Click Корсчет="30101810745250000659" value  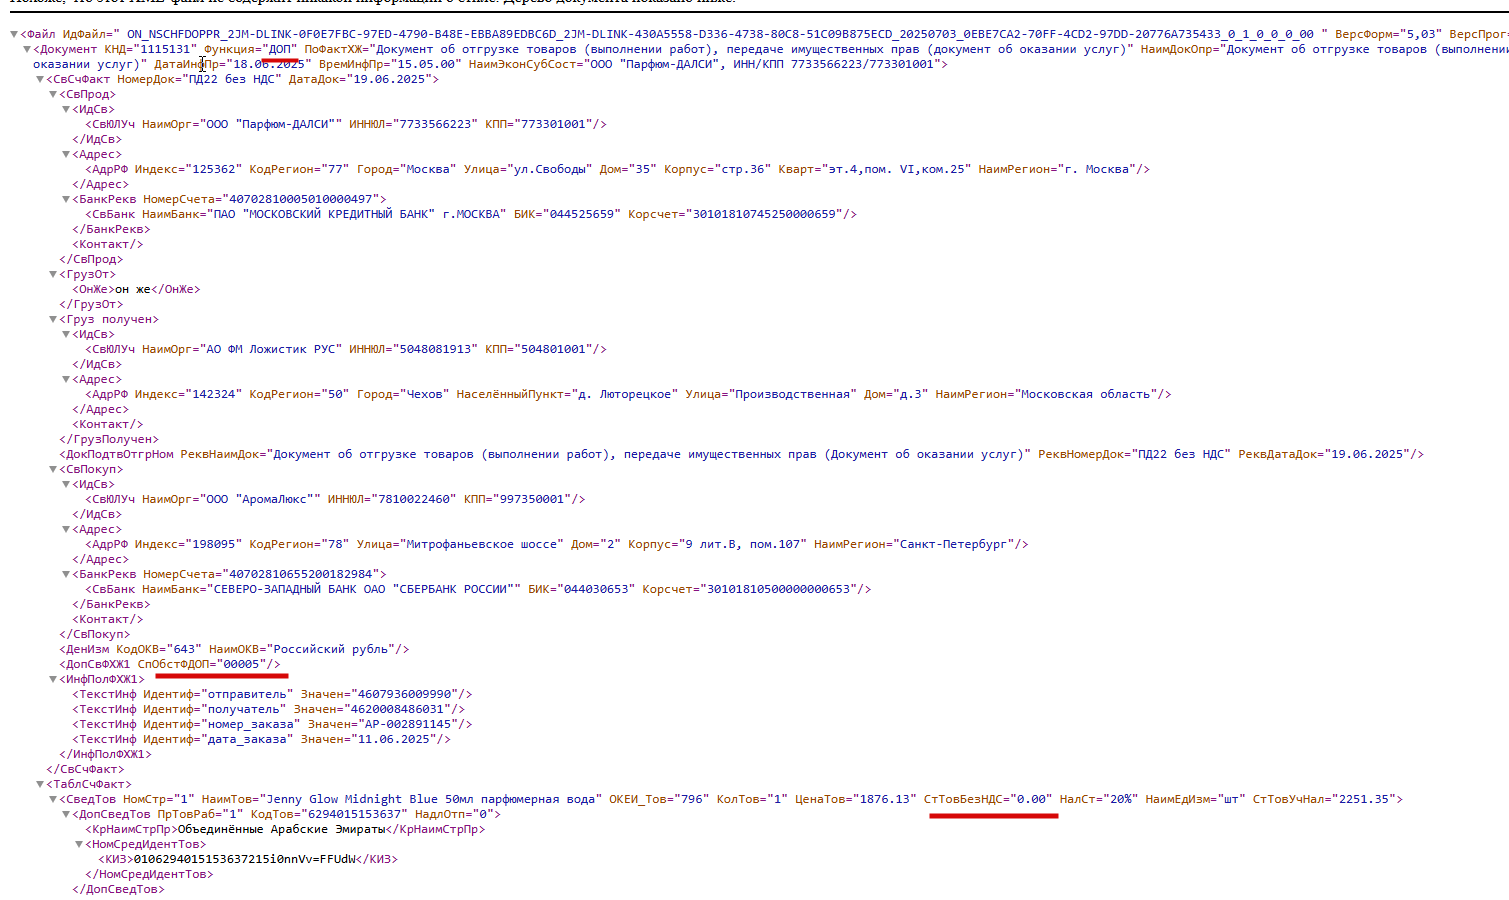point(735,214)
